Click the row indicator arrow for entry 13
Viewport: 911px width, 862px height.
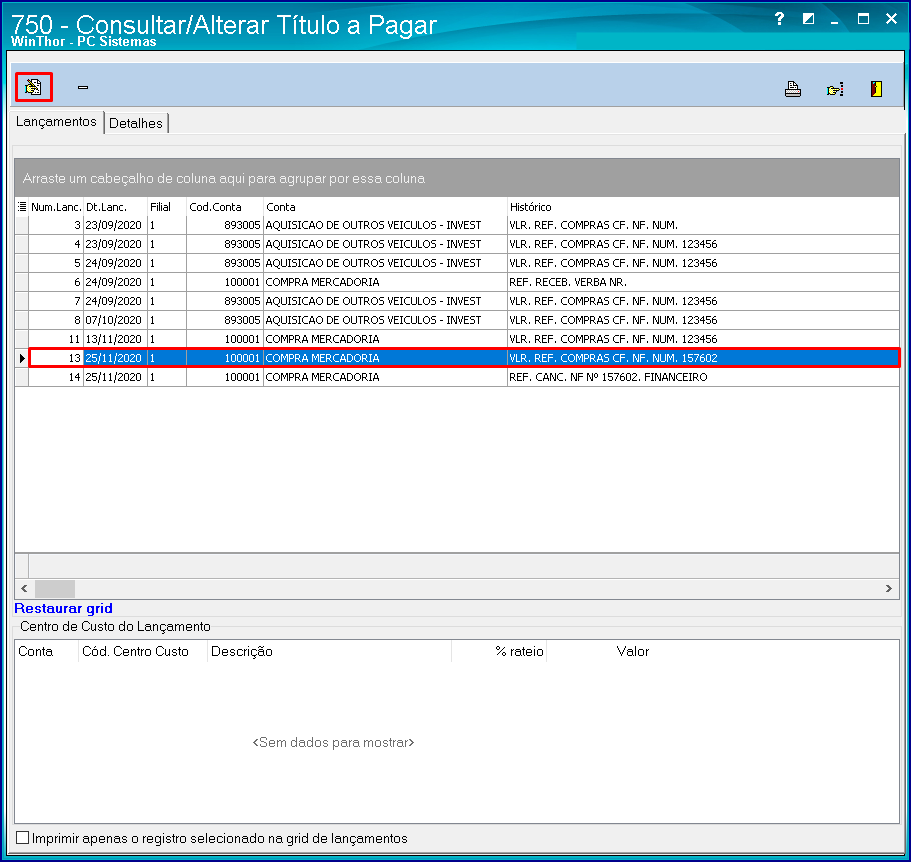tap(22, 358)
